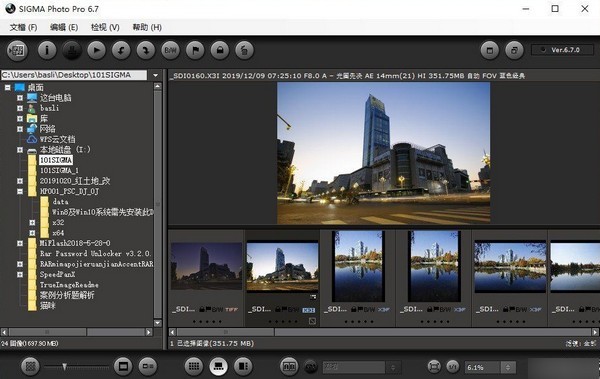
Task: Switch to preview-with-filmstrip layout
Action: pos(218,366)
